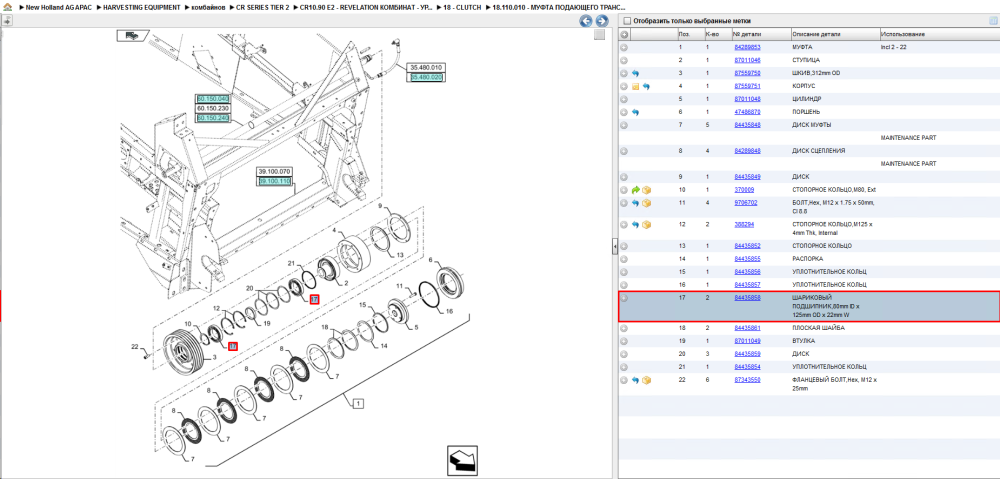Click reference label 35.480.010 in diagram
The width and height of the screenshot is (1000, 479).
pyautogui.click(x=426, y=67)
